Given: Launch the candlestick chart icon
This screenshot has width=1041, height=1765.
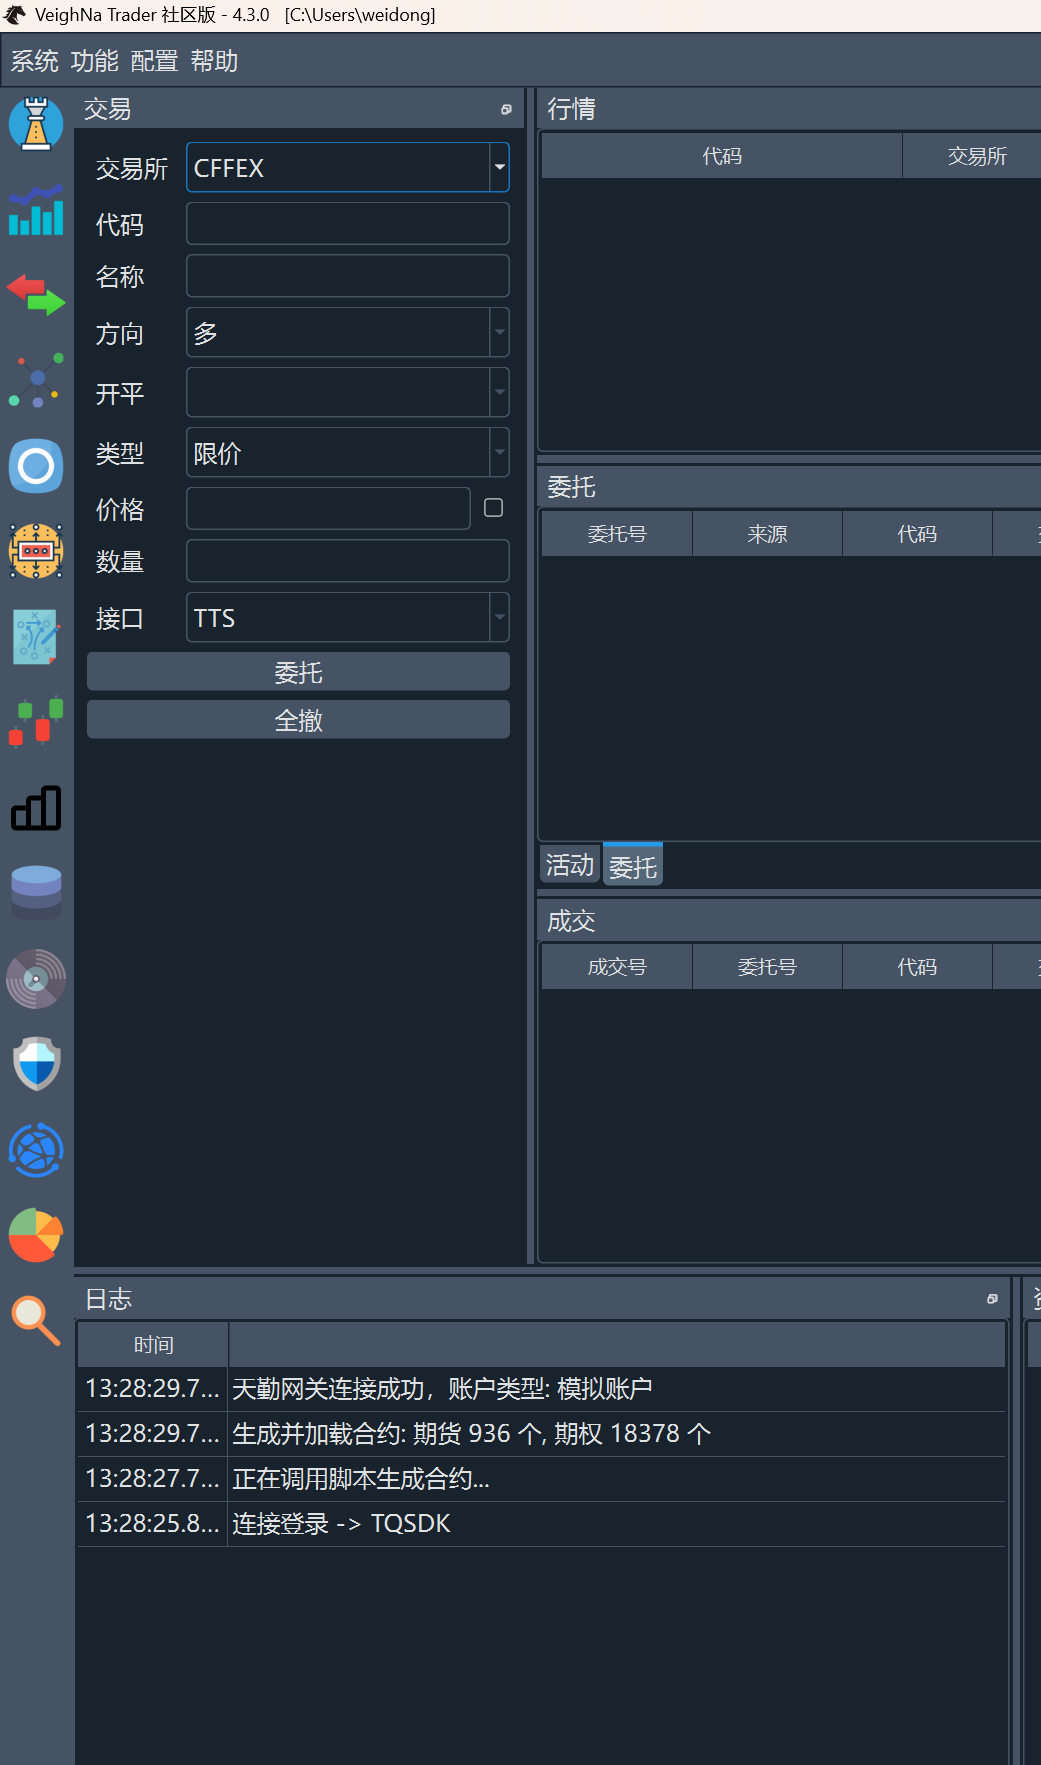Looking at the screenshot, I should point(36,721).
